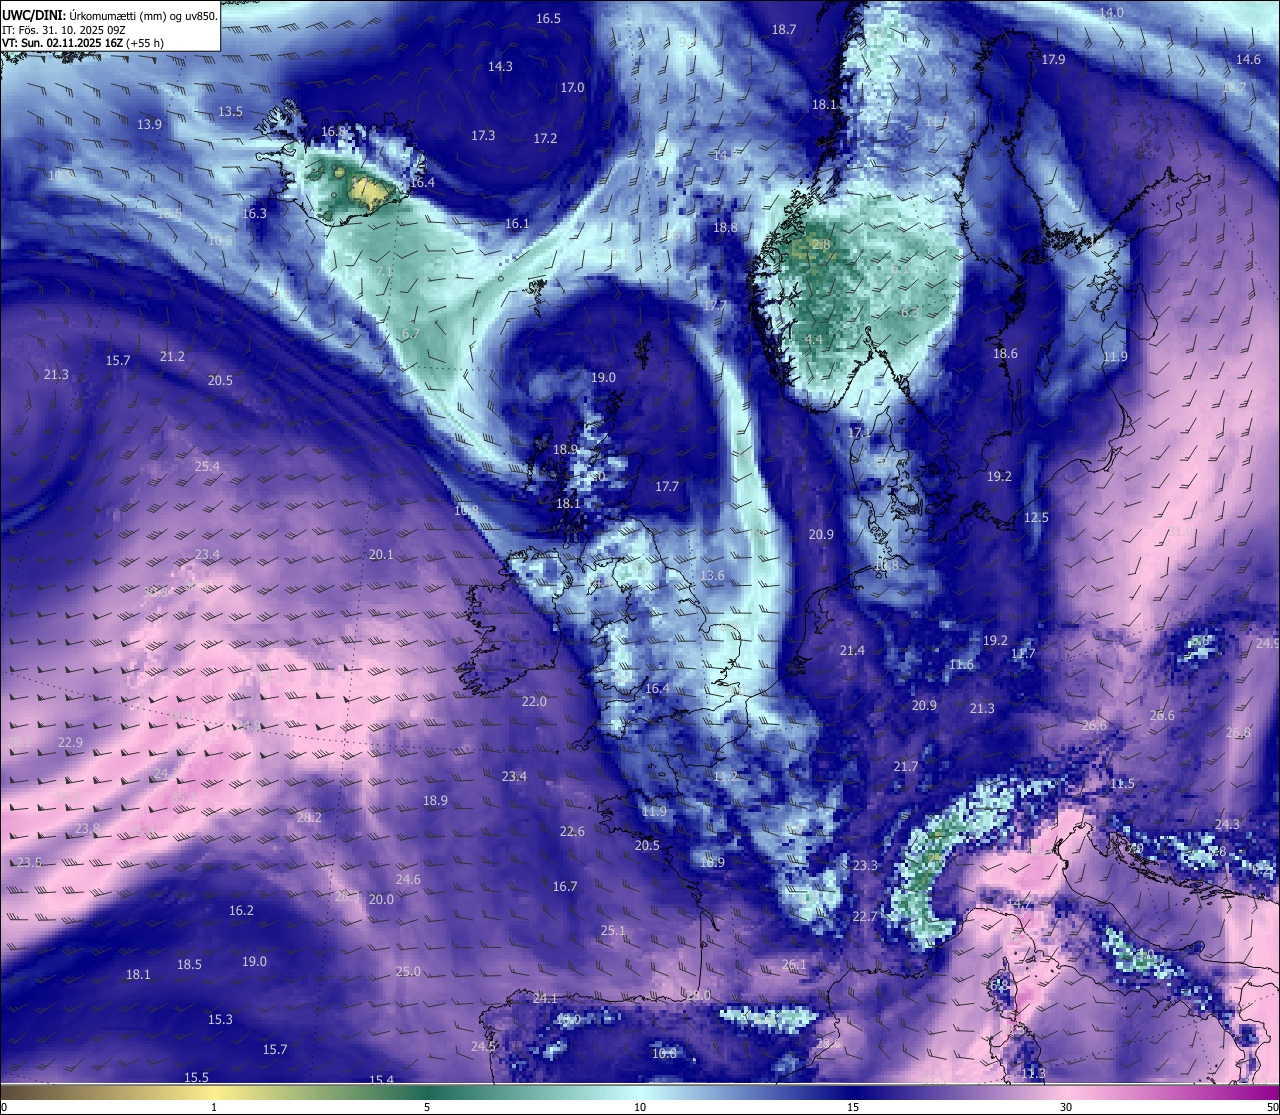Click the colorbar tick label "0"

point(4,1107)
